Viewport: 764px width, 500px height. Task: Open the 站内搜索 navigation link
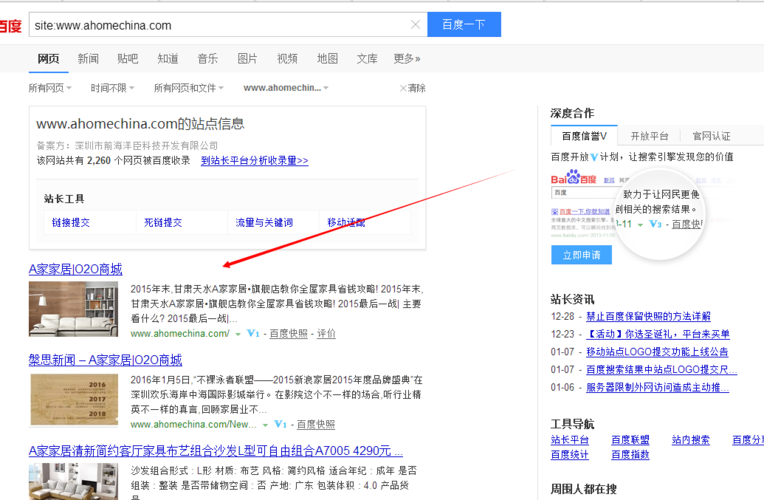(690, 440)
